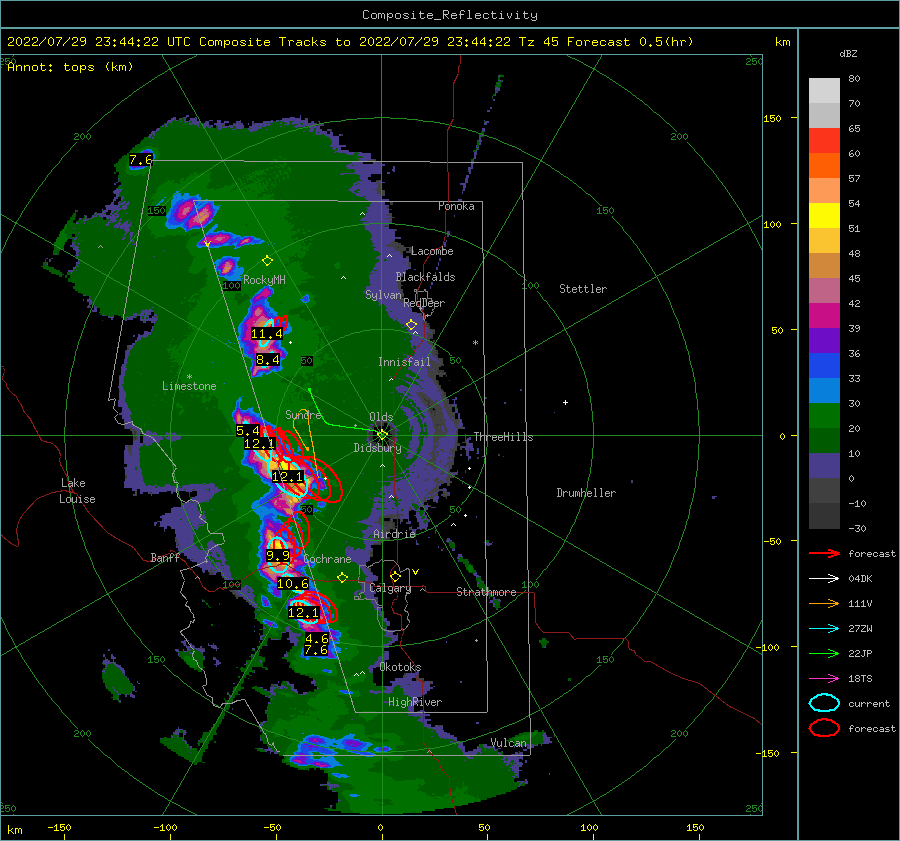The image size is (900, 841).
Task: Click the Sylvan location label
Action: [383, 295]
